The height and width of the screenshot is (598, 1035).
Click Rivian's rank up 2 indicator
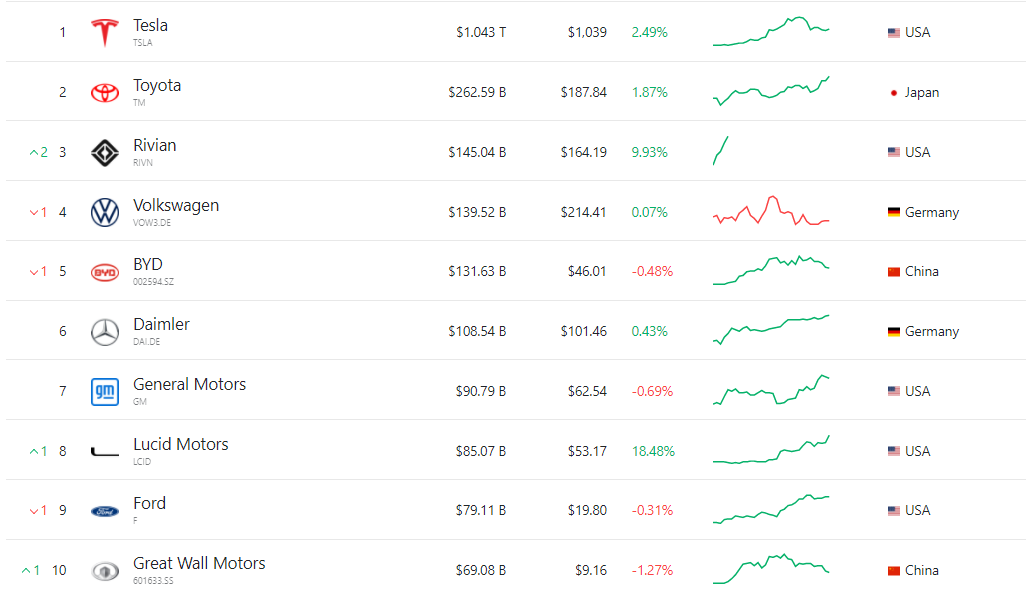pos(38,152)
